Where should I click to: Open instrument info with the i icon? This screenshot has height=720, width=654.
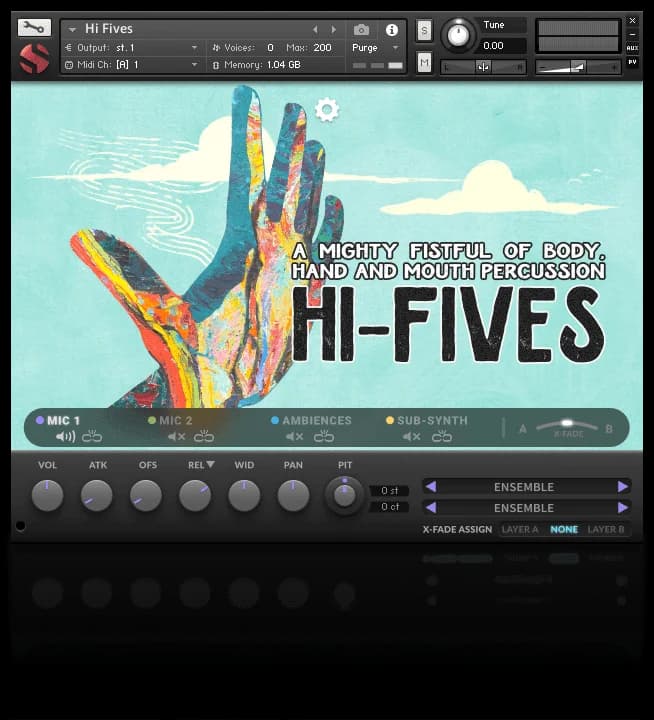(x=392, y=30)
